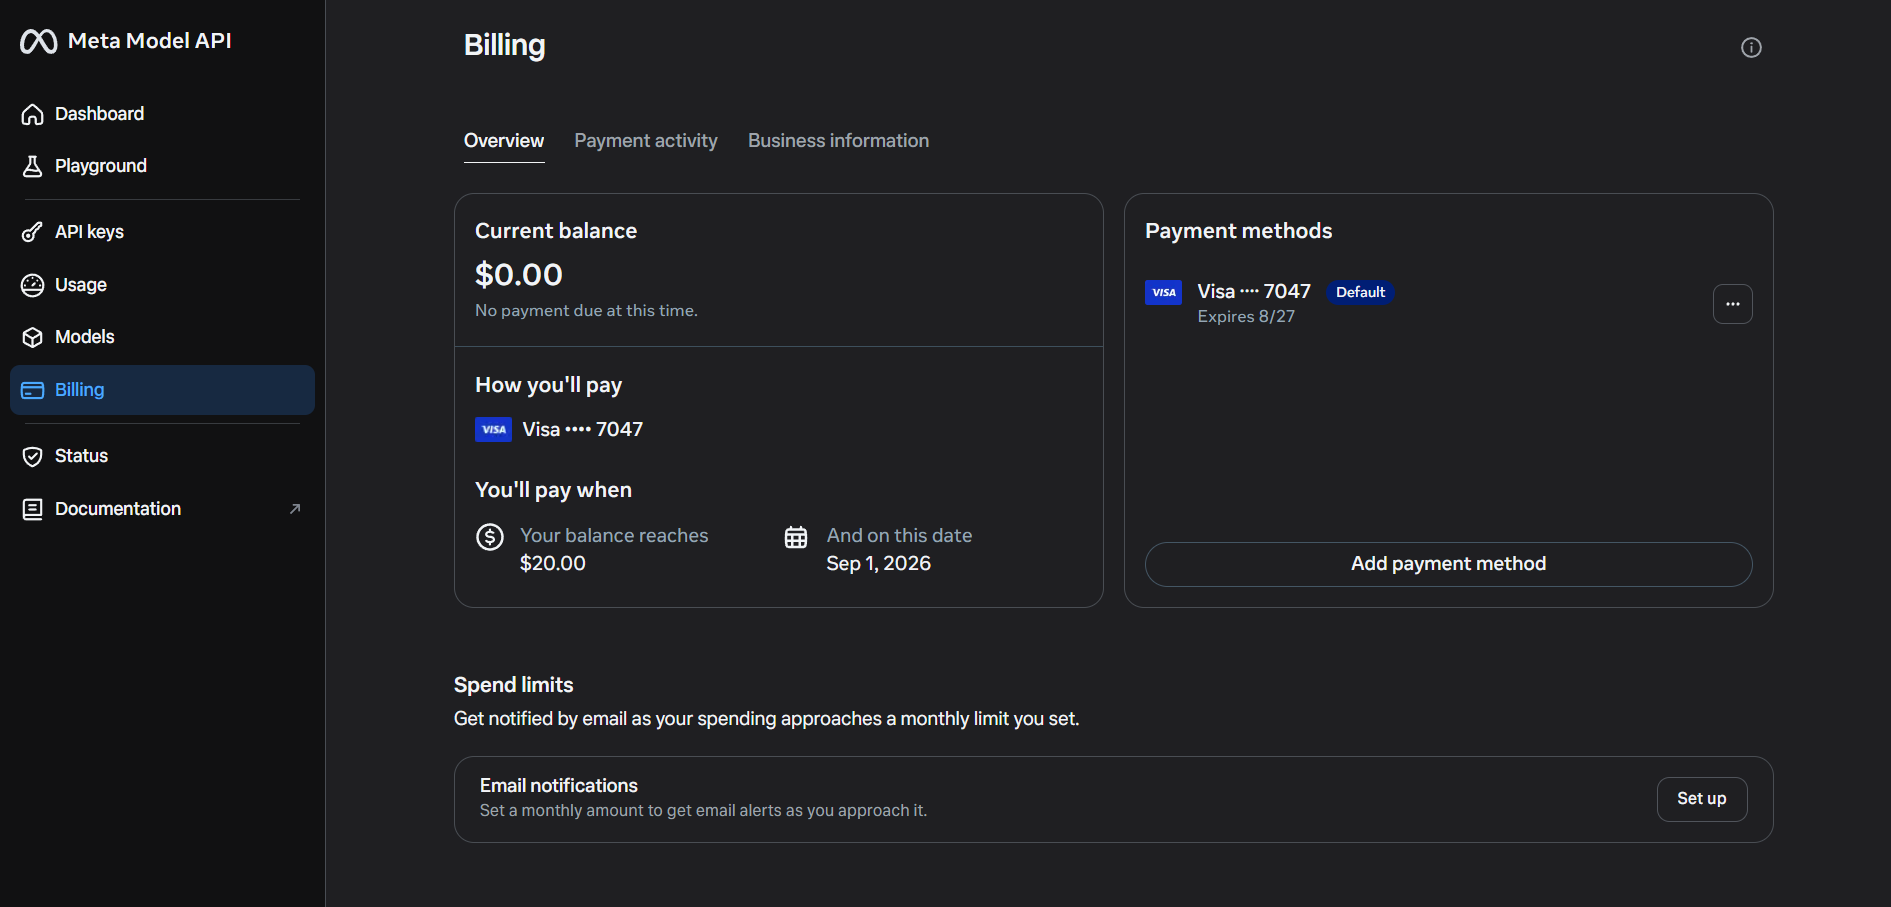Click the Spend limits heading
This screenshot has width=1891, height=907.
514,685
